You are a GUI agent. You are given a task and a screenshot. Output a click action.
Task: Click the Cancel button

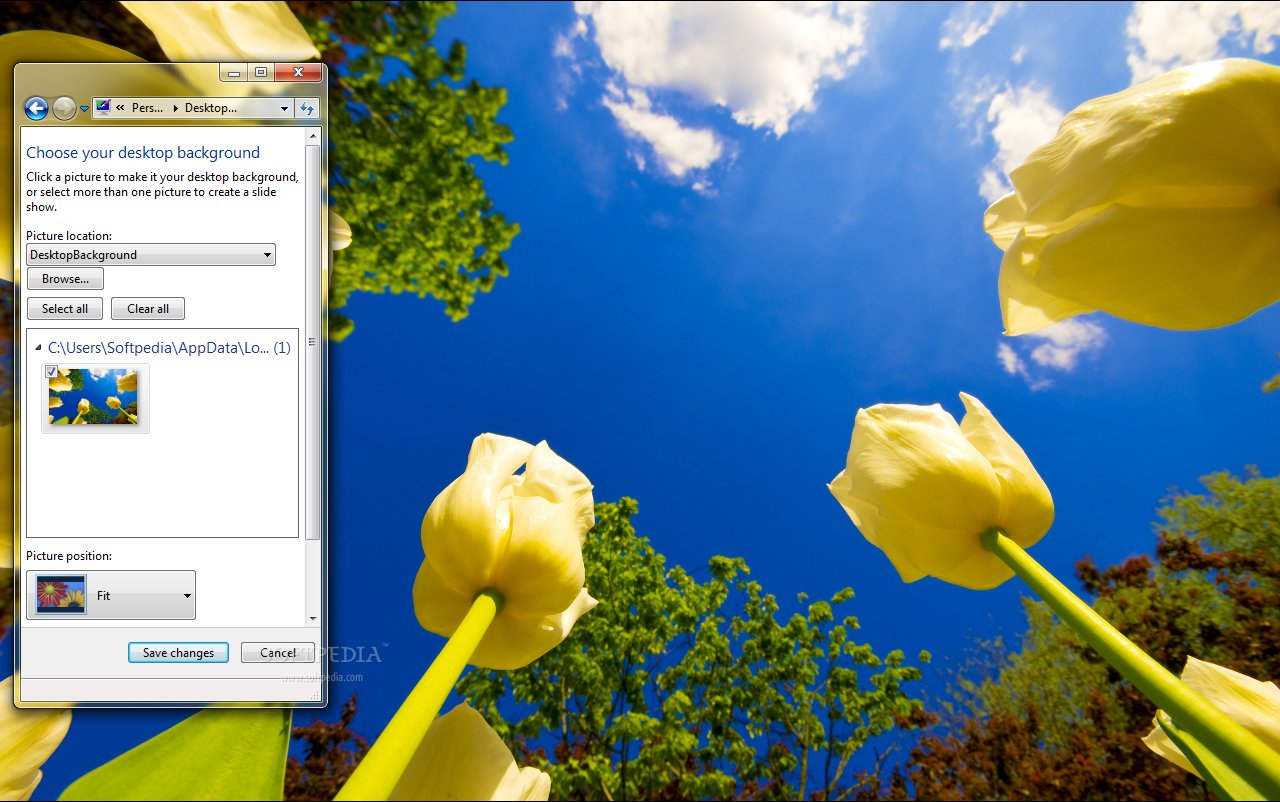tap(278, 653)
